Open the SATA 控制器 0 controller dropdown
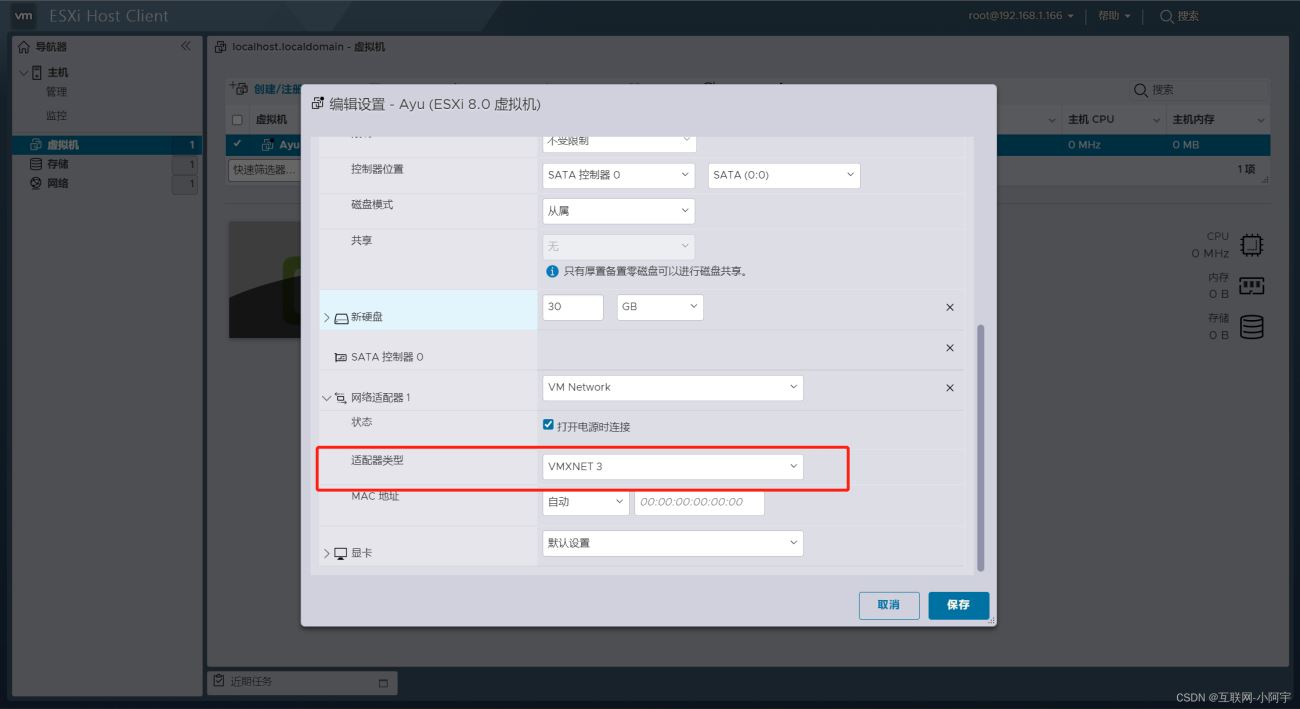The height and width of the screenshot is (709, 1300). pos(619,175)
